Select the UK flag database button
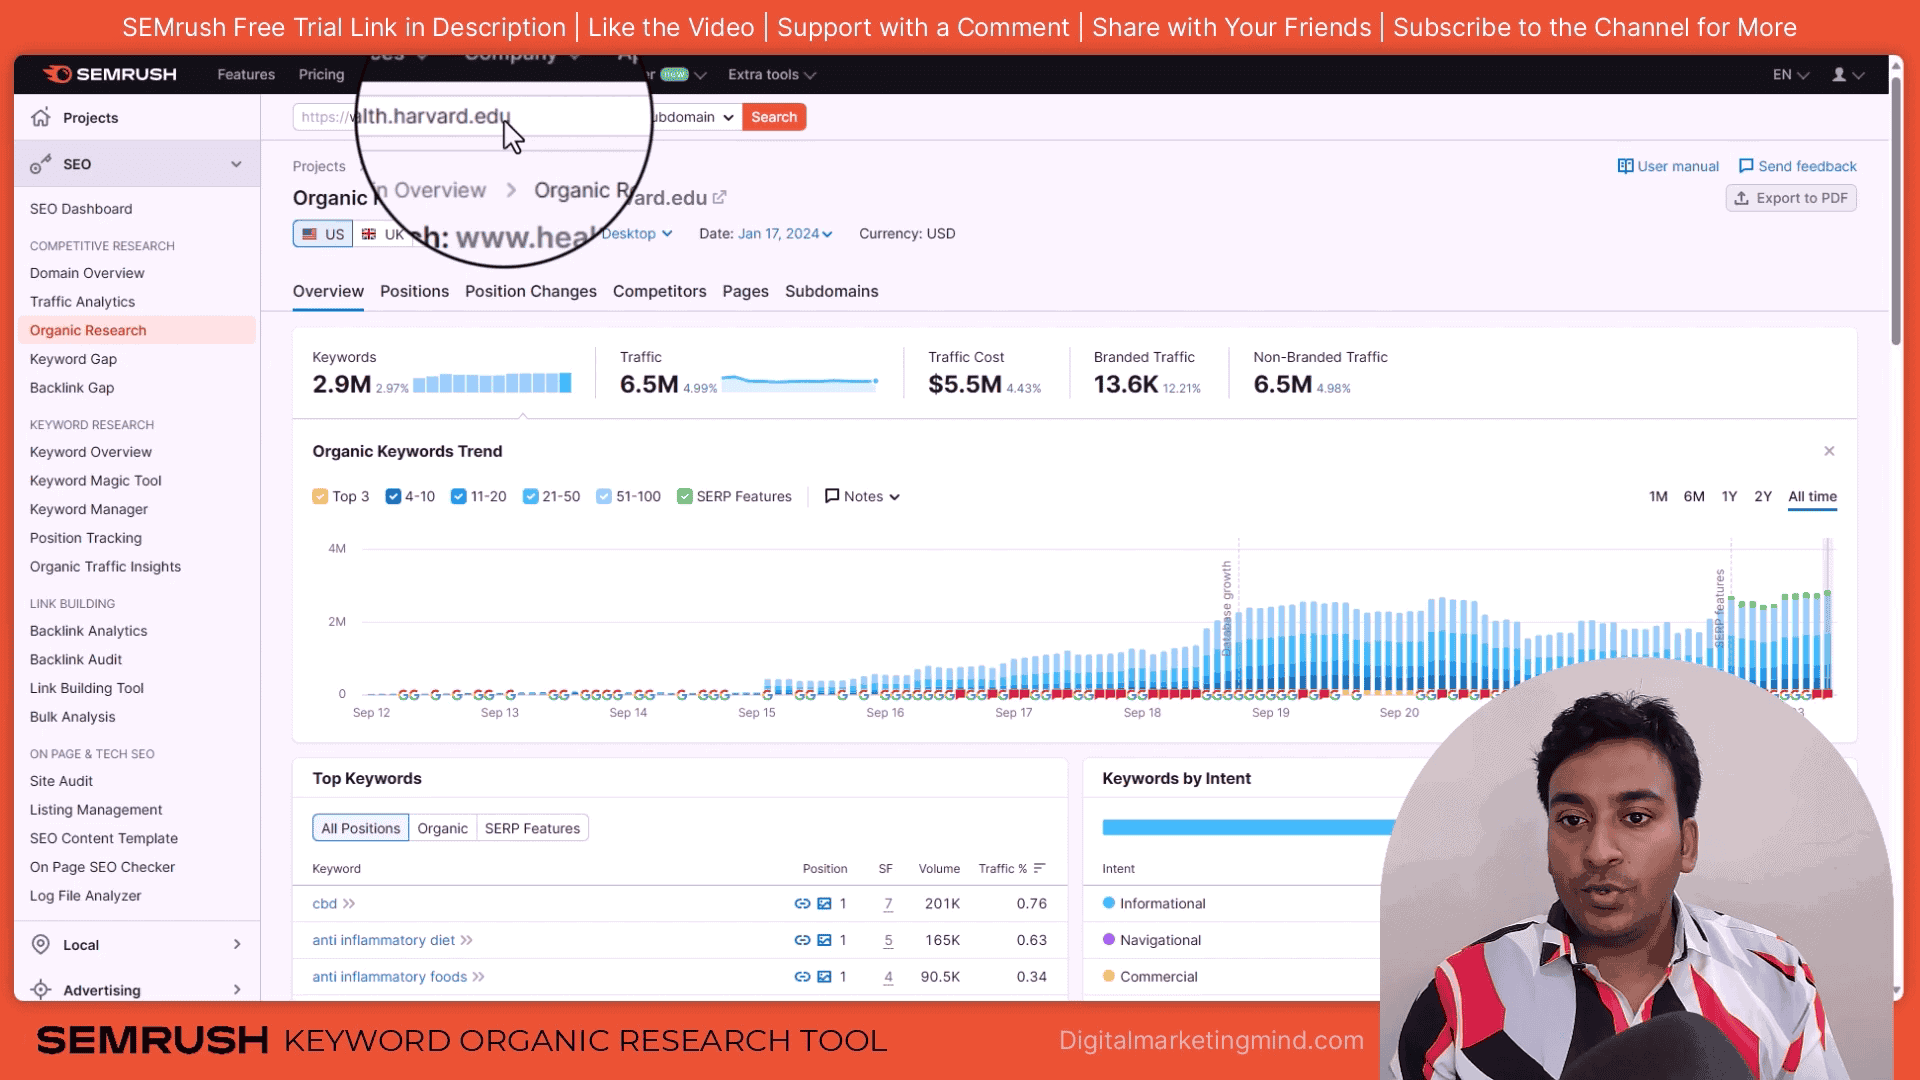1920x1080 pixels. click(x=382, y=234)
